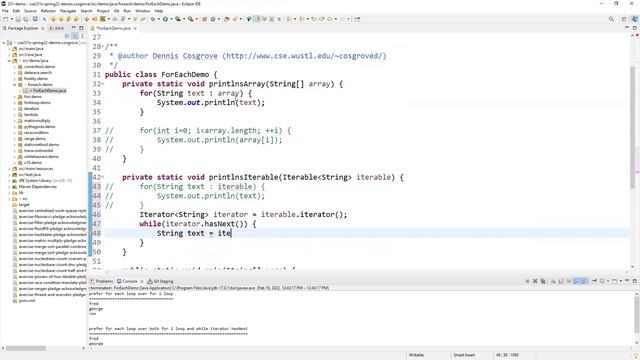The image size is (640, 360).
Task: Collapse the foreach.demo package
Action: click(15, 84)
